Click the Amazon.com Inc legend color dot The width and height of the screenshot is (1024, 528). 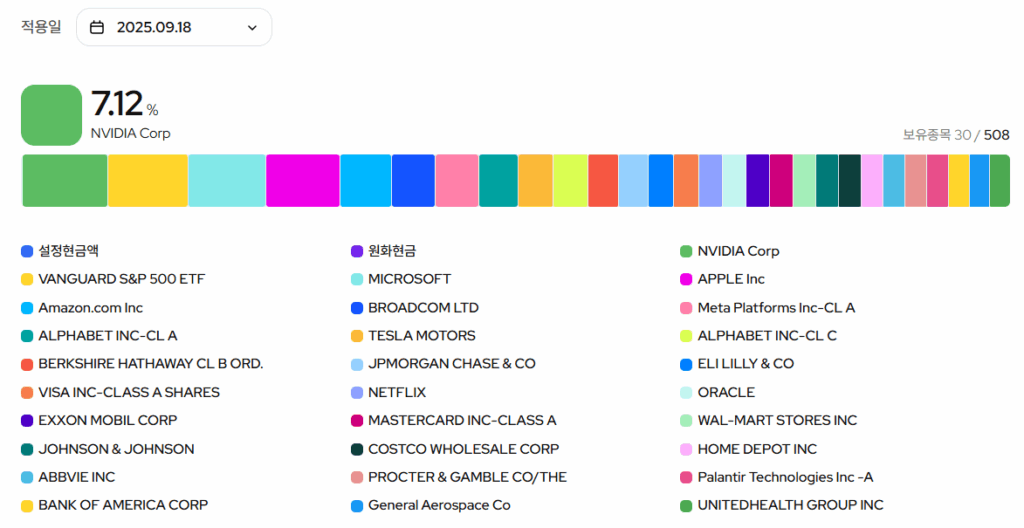click(x=27, y=308)
